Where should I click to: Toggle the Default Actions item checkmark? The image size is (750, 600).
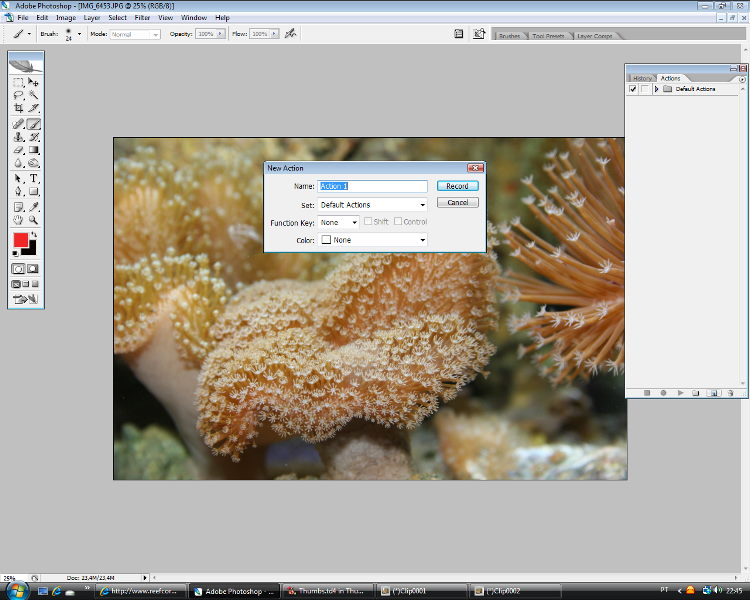pyautogui.click(x=633, y=89)
